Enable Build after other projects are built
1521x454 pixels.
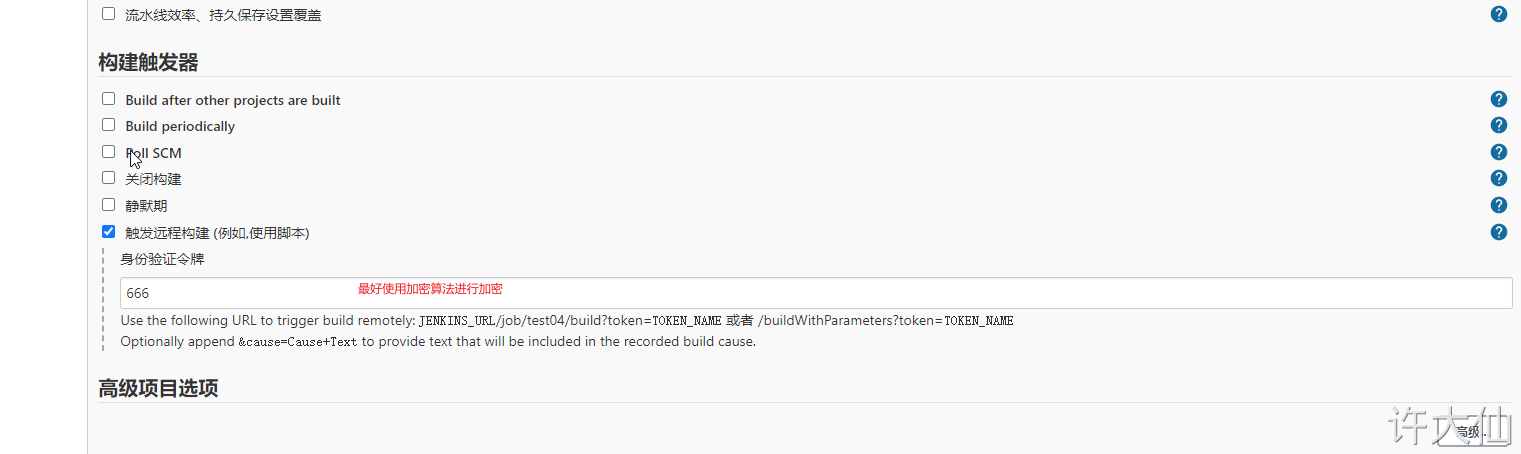[x=109, y=99]
